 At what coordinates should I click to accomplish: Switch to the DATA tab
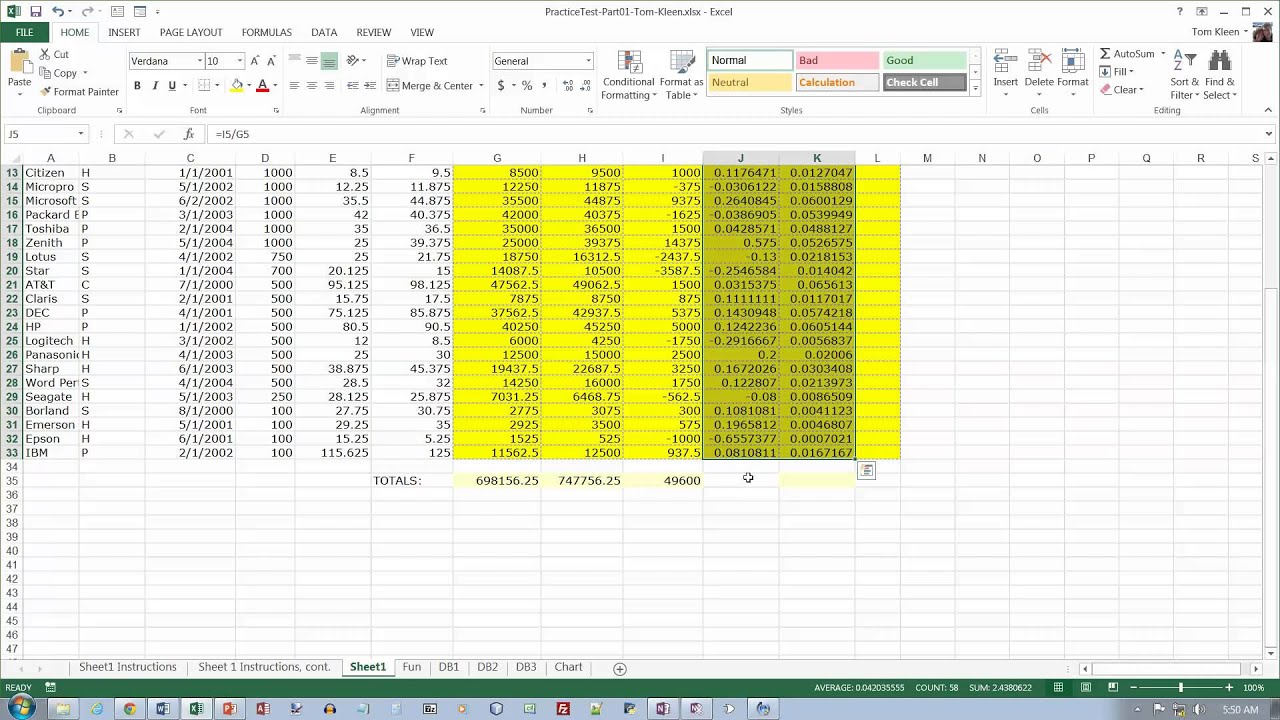[324, 33]
